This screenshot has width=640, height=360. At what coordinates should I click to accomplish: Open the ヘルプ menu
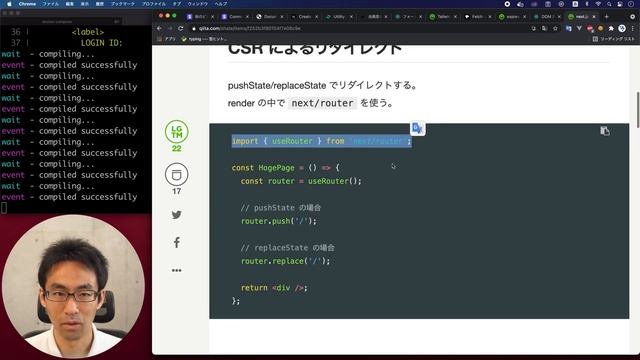221,4
